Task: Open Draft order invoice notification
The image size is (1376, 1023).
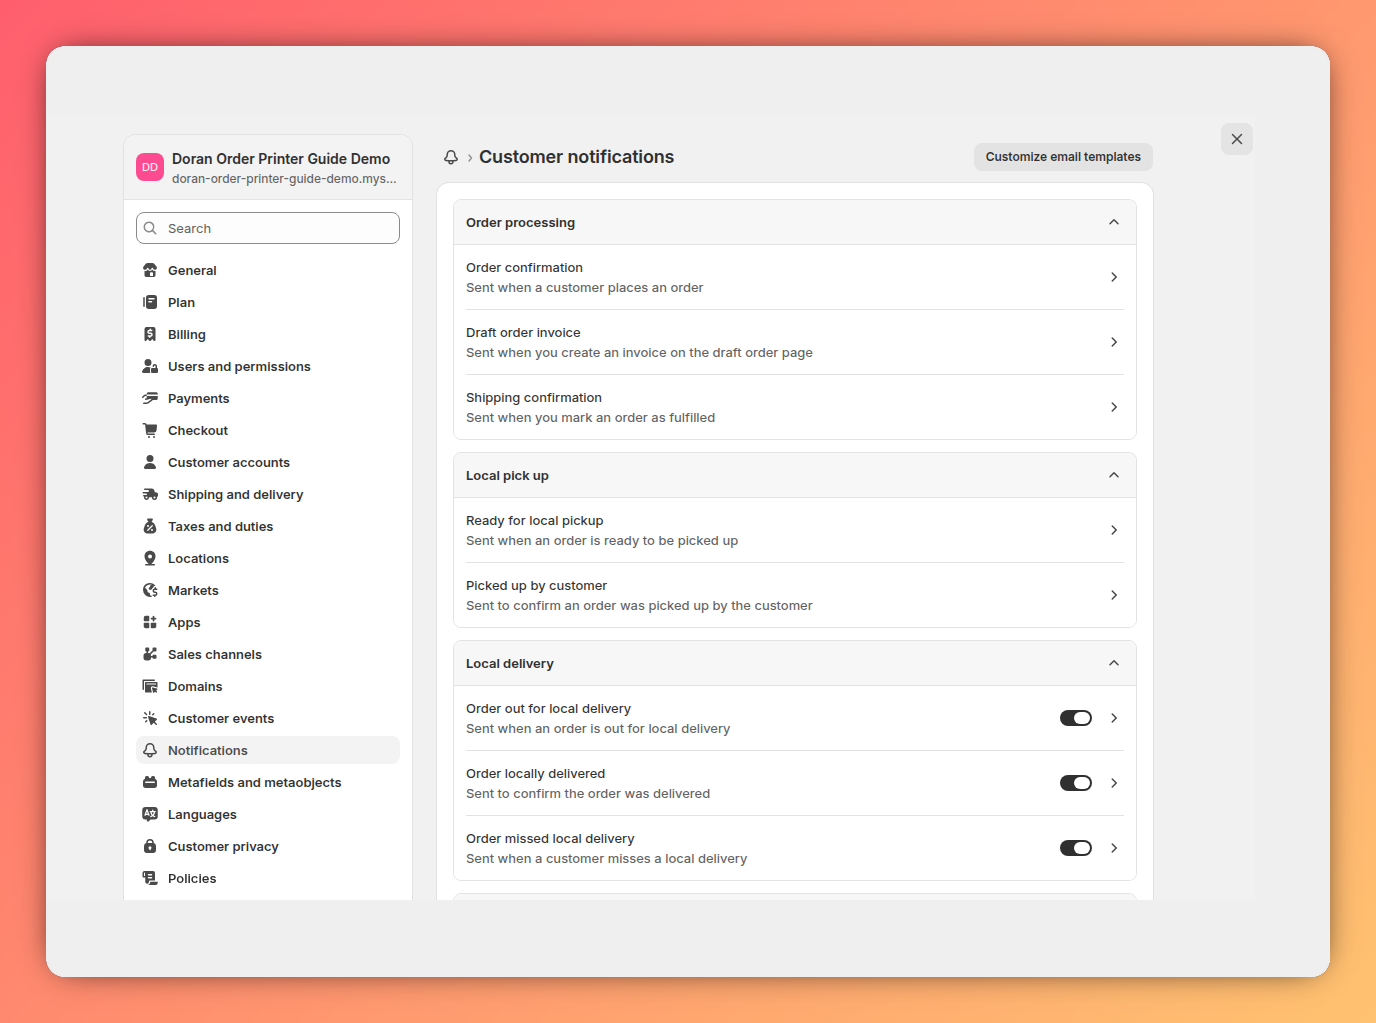Action: point(795,342)
